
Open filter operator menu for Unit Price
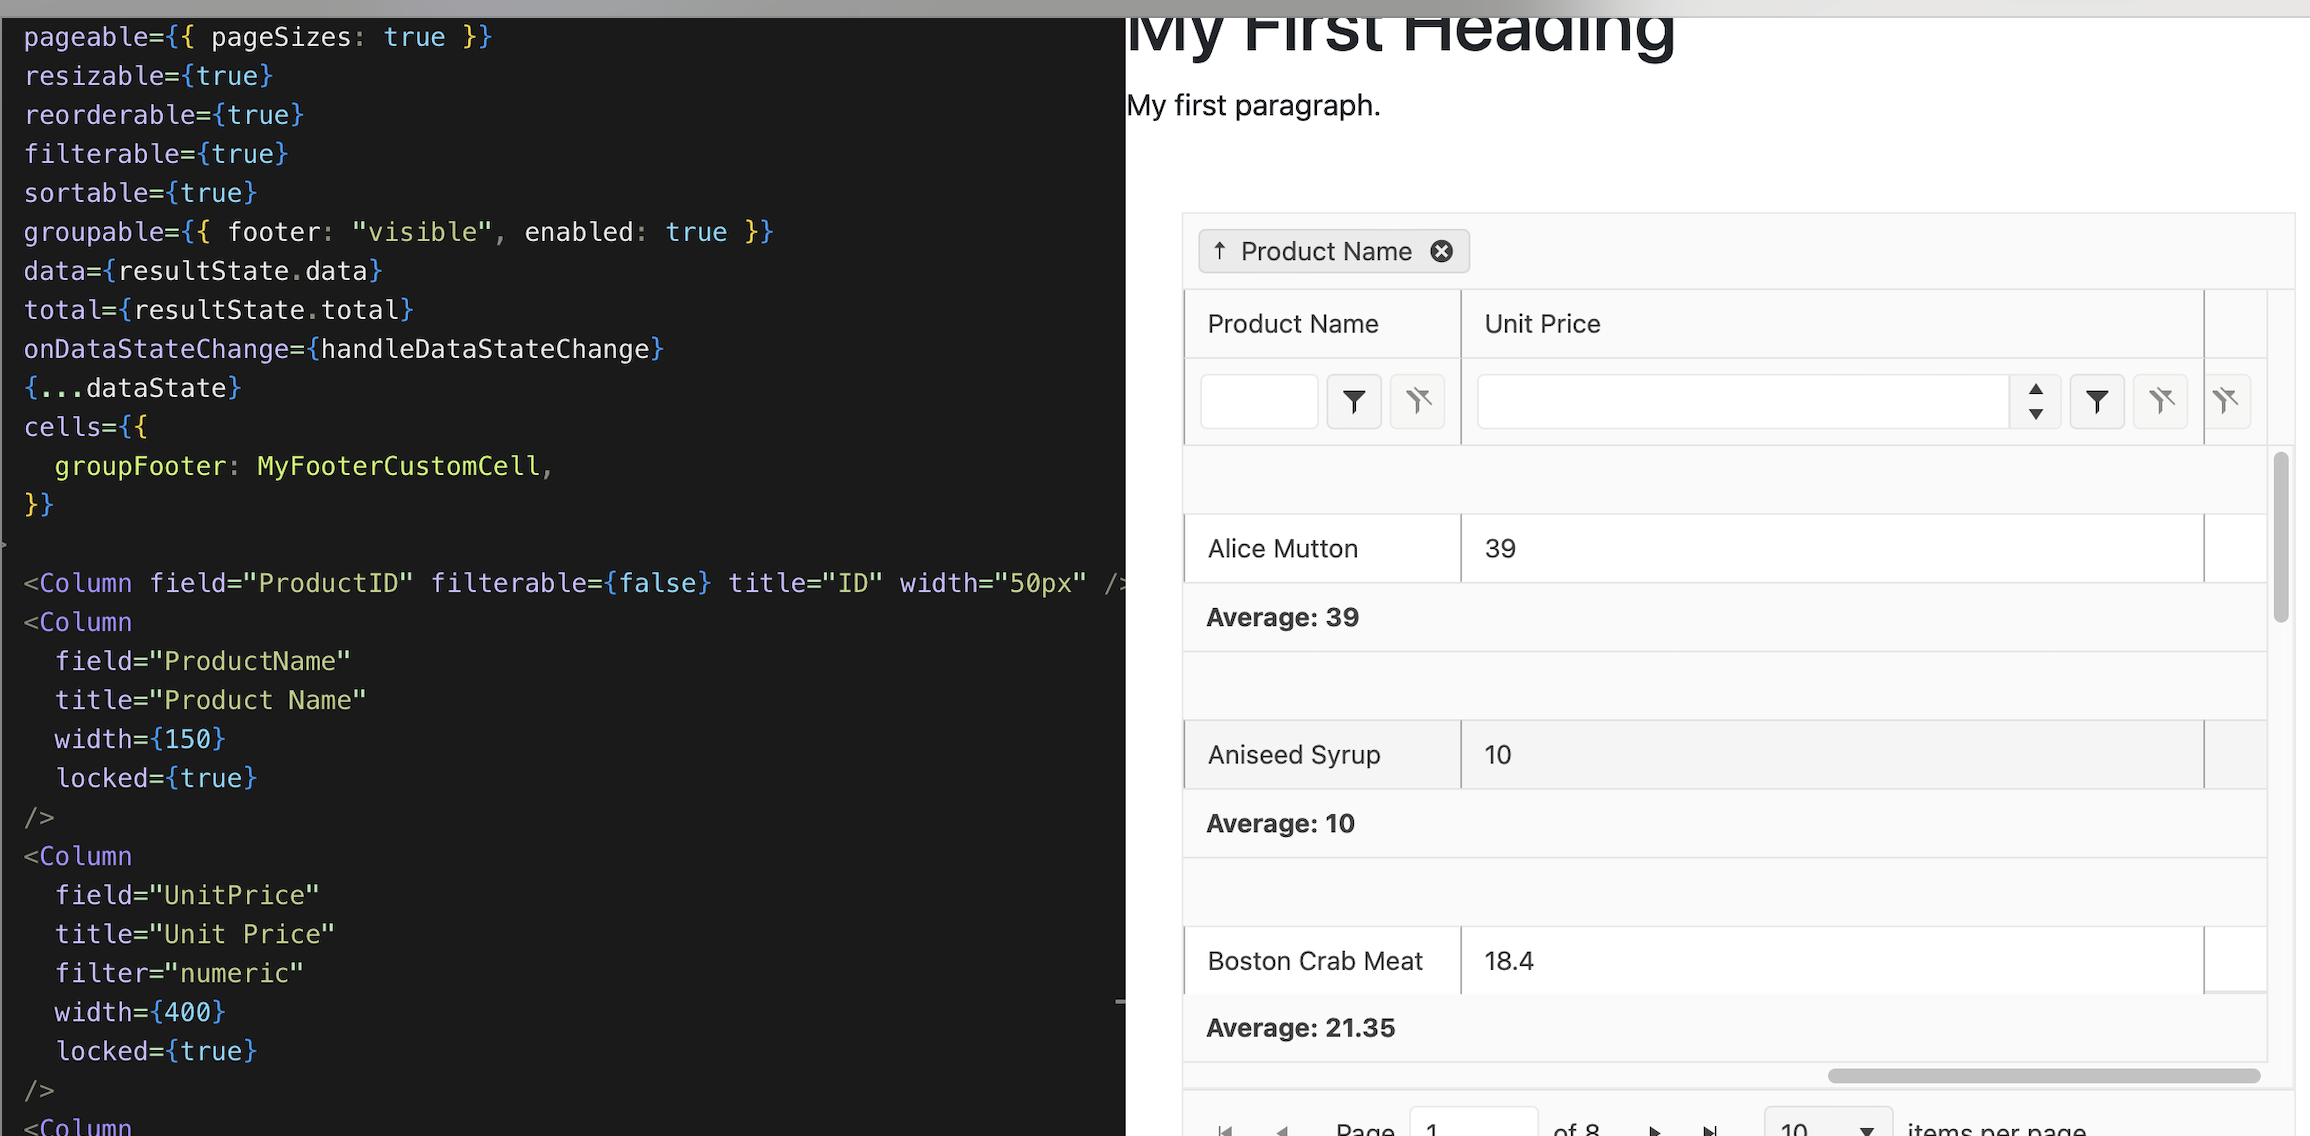coord(2097,402)
